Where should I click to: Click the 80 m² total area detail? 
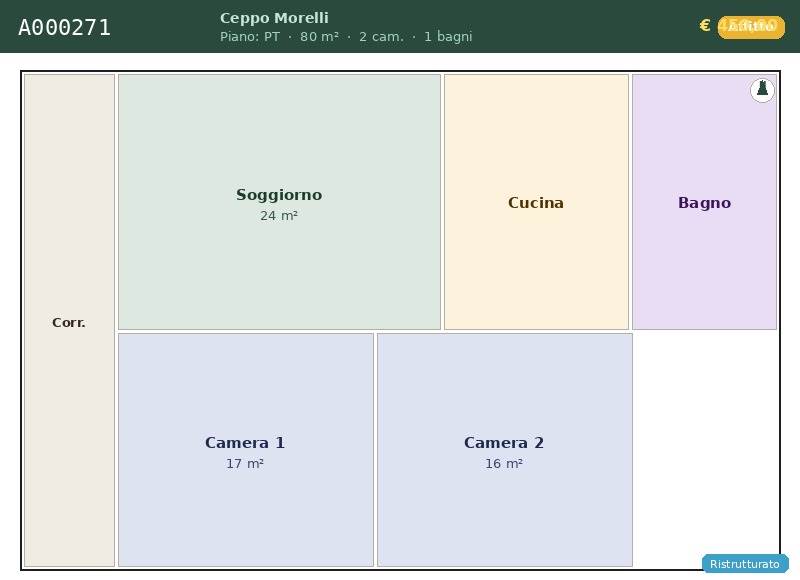[319, 37]
